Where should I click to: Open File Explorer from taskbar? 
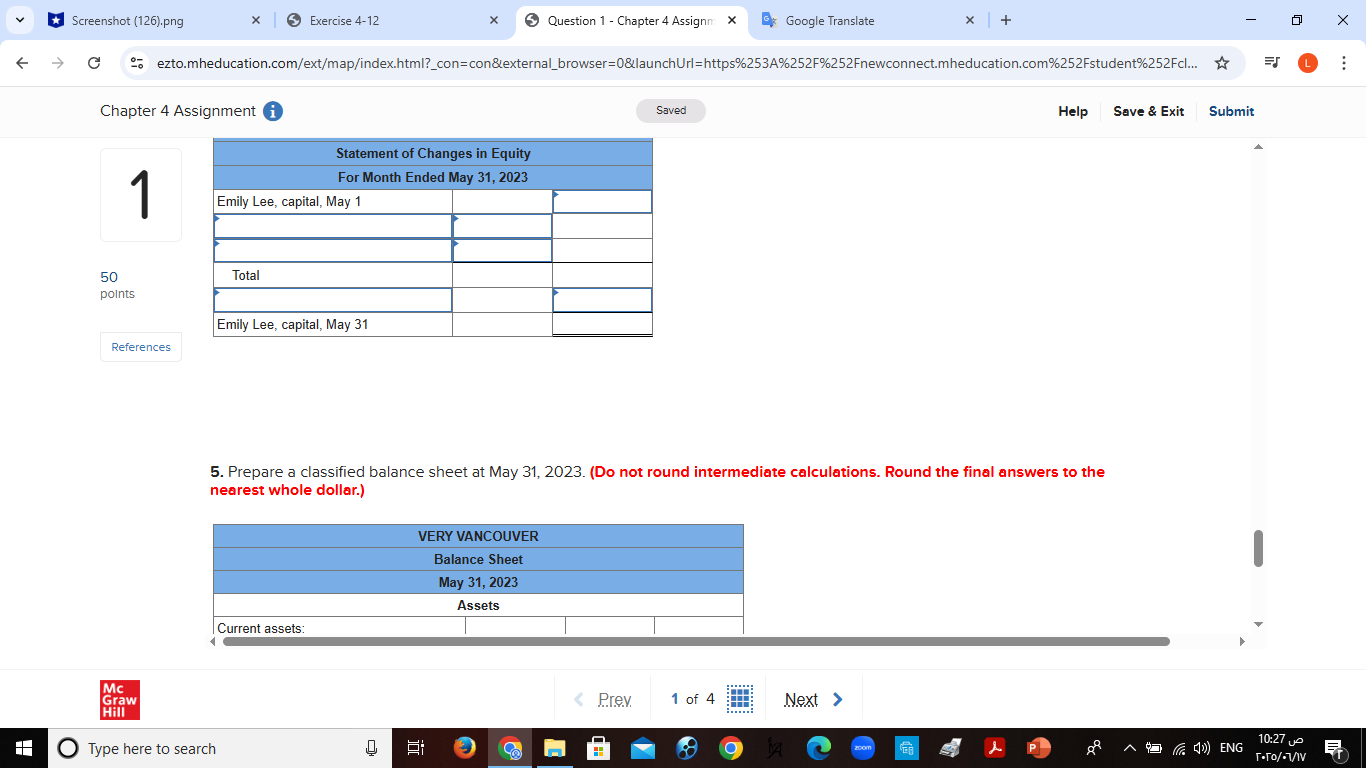coord(555,748)
